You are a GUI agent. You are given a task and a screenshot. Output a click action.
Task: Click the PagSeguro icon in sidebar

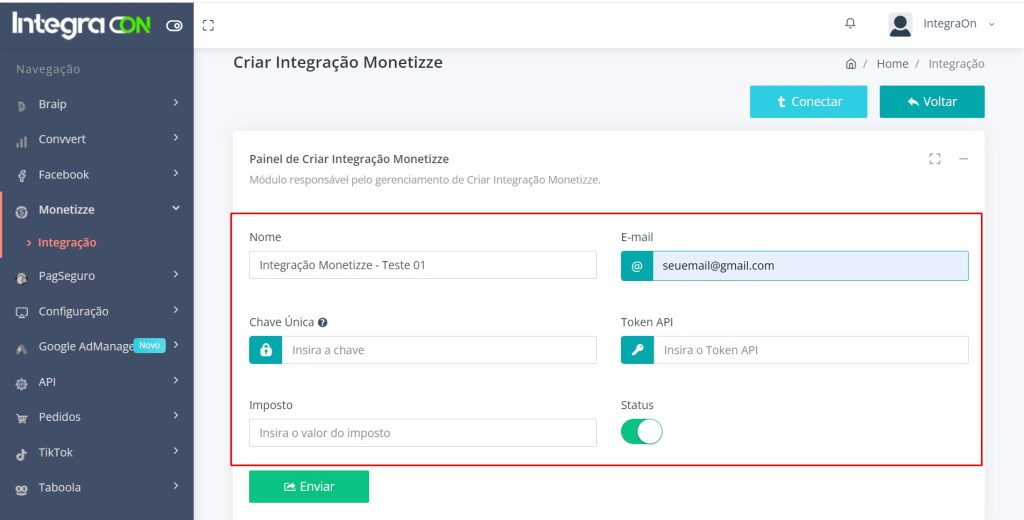click(22, 277)
